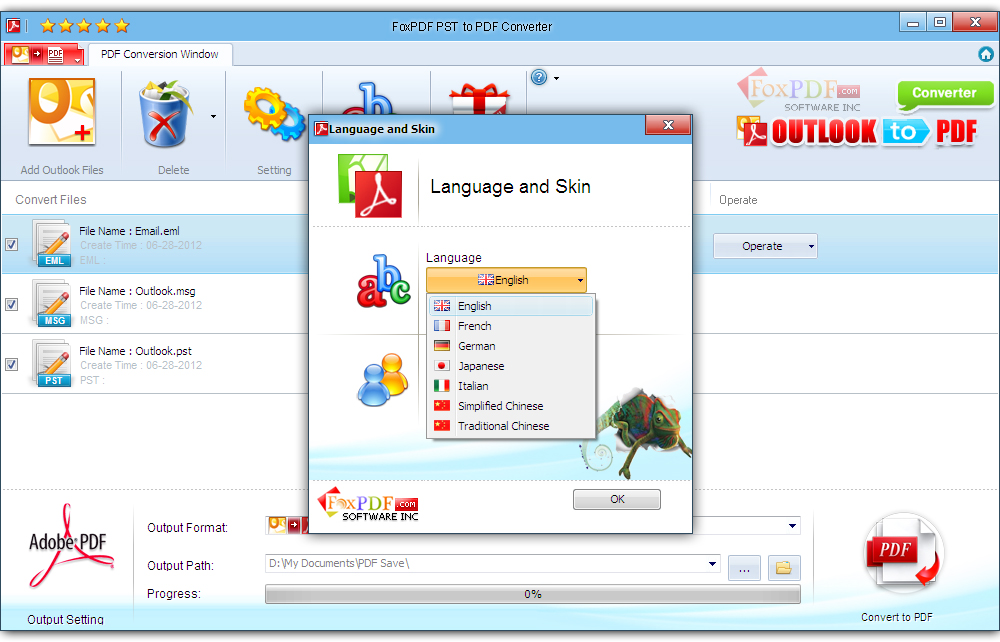1000x642 pixels.
Task: Click the FoxPDF app icon in title bar
Action: coord(13,26)
